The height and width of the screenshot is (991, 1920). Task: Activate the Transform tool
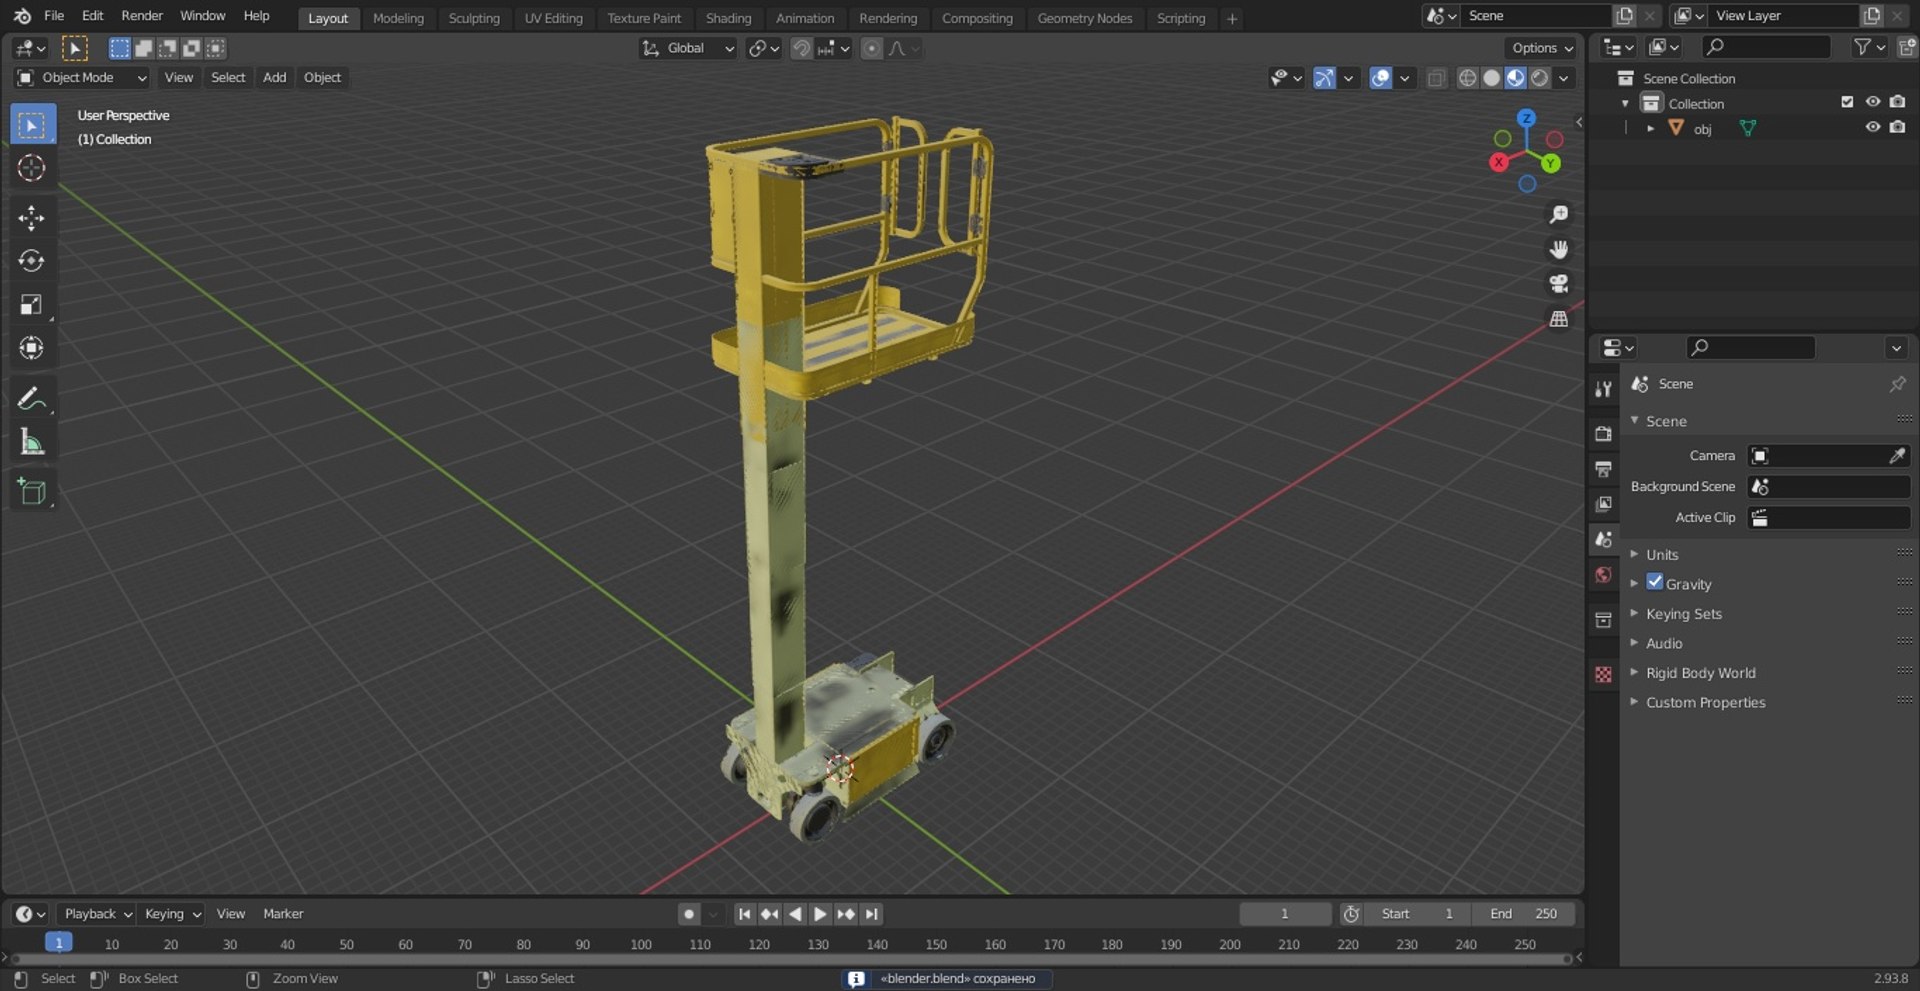coord(32,347)
